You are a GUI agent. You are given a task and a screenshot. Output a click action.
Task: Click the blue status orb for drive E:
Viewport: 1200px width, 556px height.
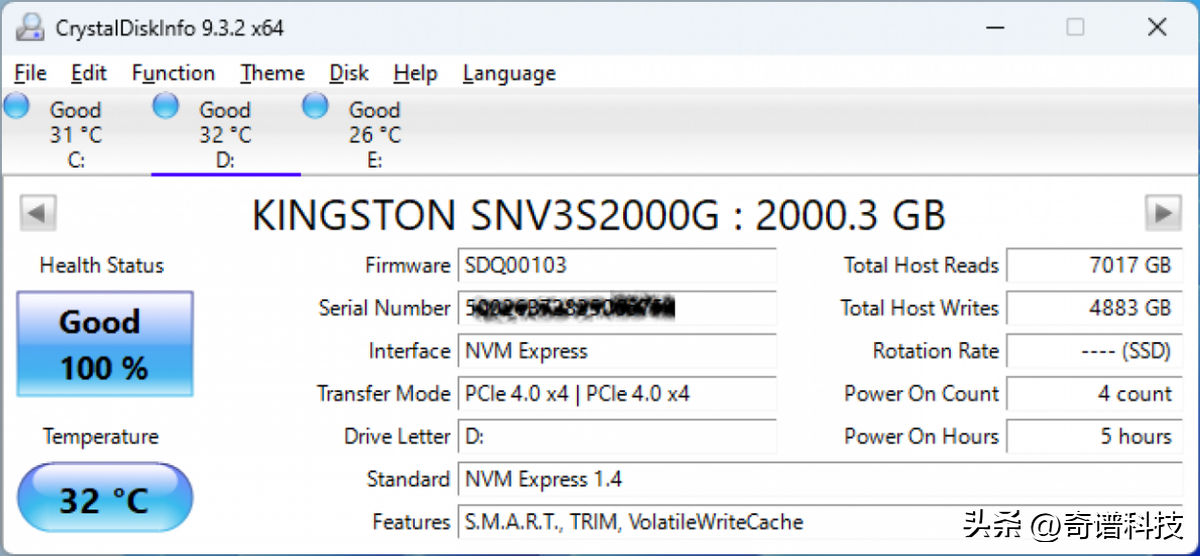315,105
